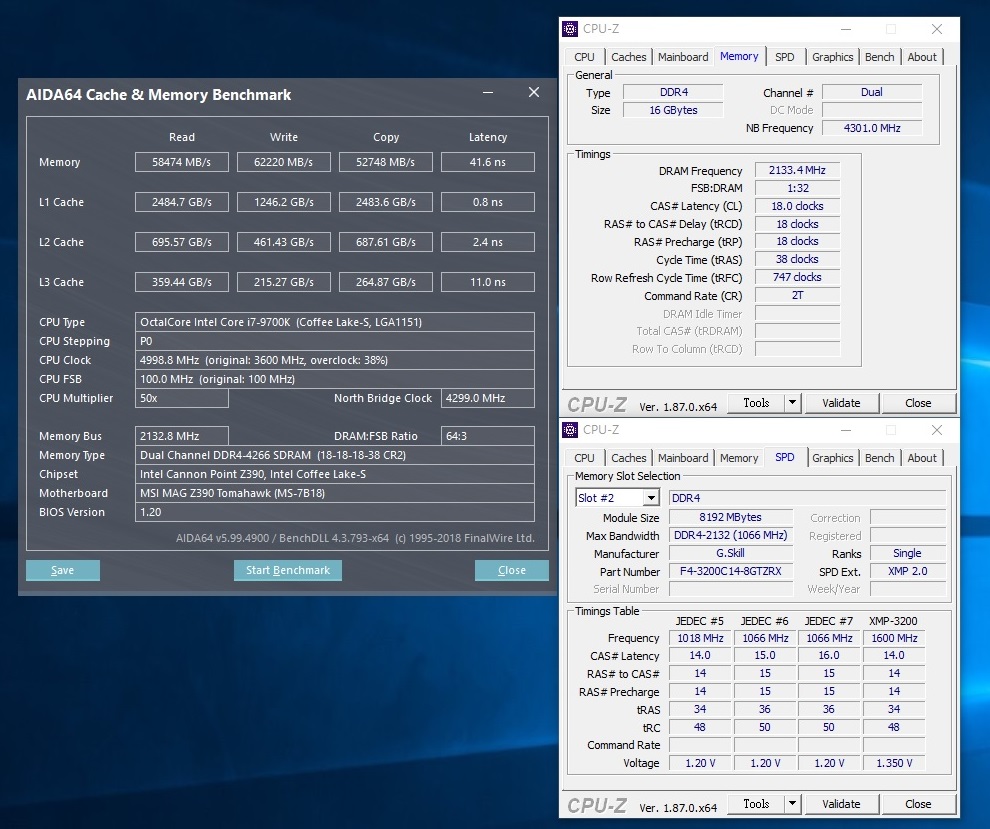990x829 pixels.
Task: Switch to Memory tab in the lower CPU-Z window
Action: 739,458
